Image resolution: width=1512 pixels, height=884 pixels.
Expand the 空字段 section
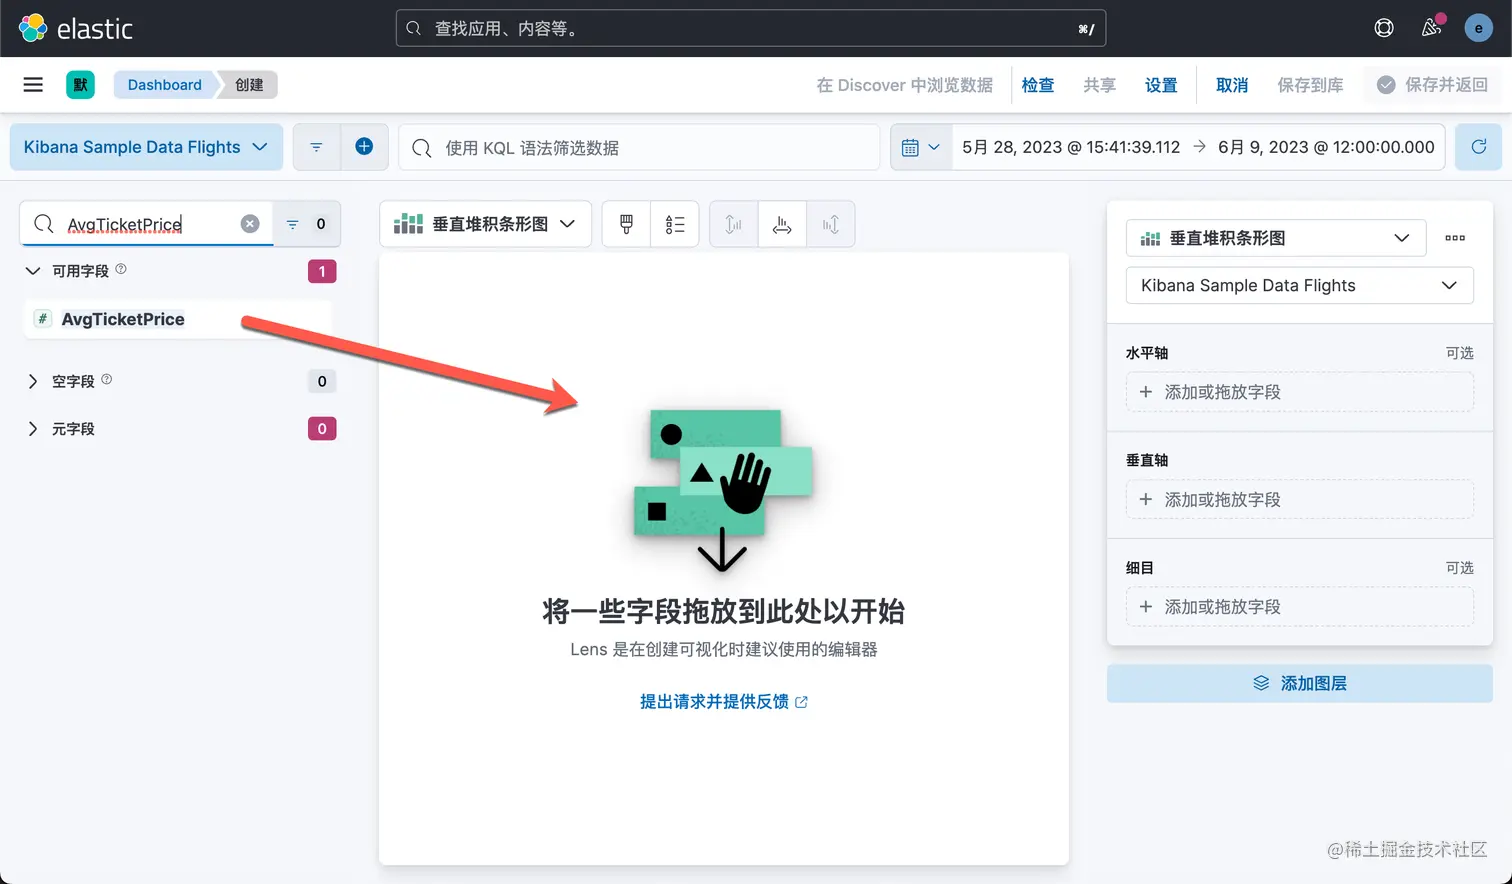pos(33,381)
